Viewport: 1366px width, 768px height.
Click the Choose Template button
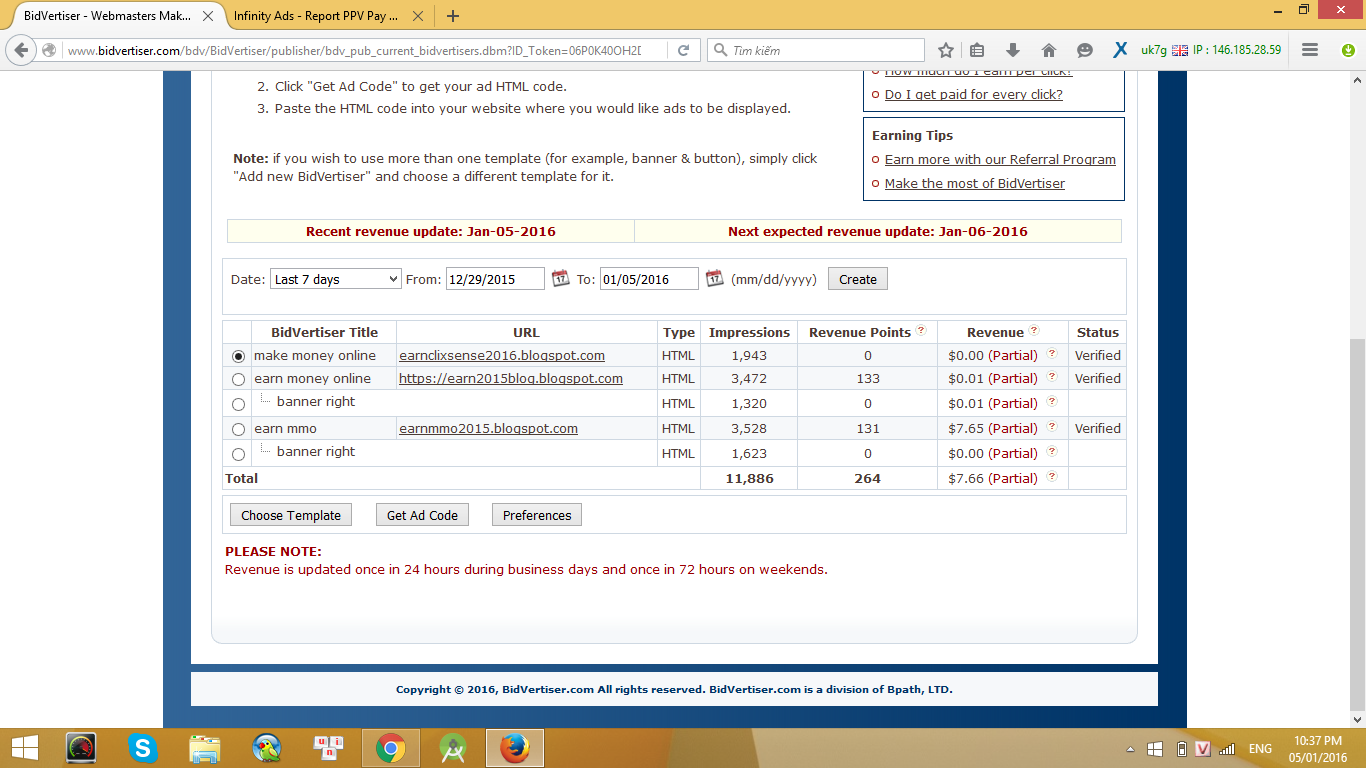click(291, 515)
